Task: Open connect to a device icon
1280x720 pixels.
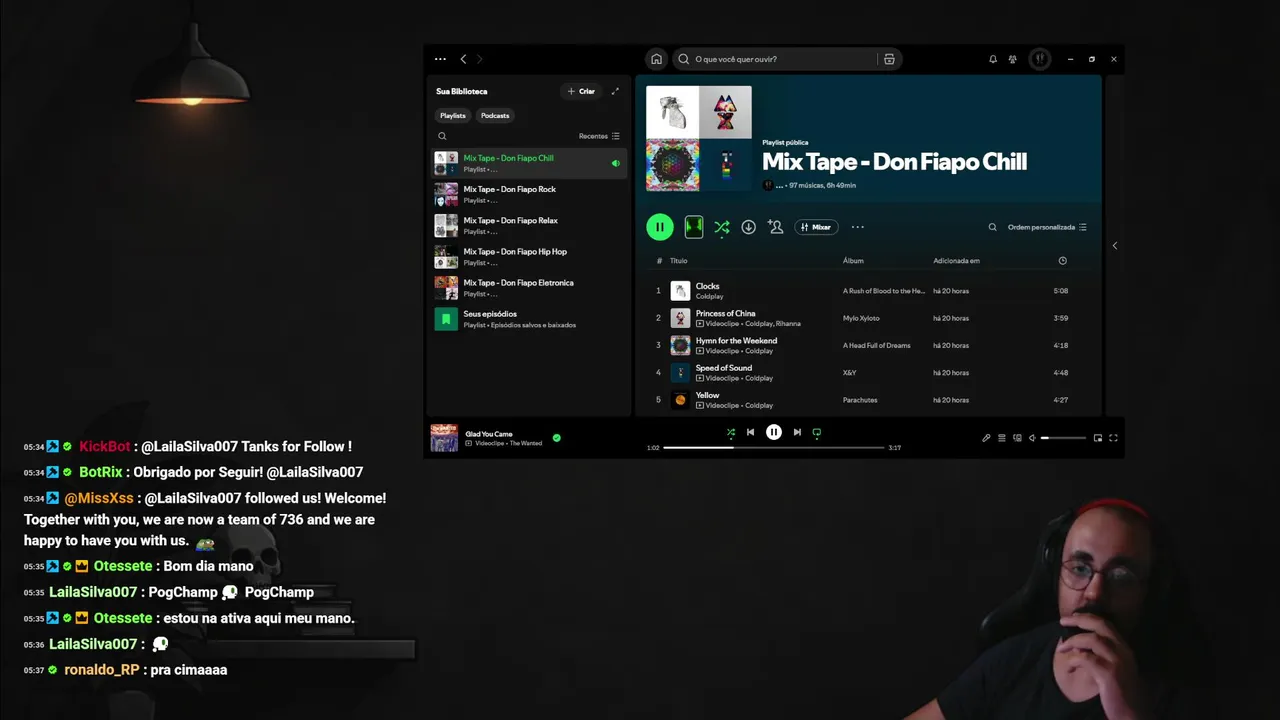Action: (1017, 438)
